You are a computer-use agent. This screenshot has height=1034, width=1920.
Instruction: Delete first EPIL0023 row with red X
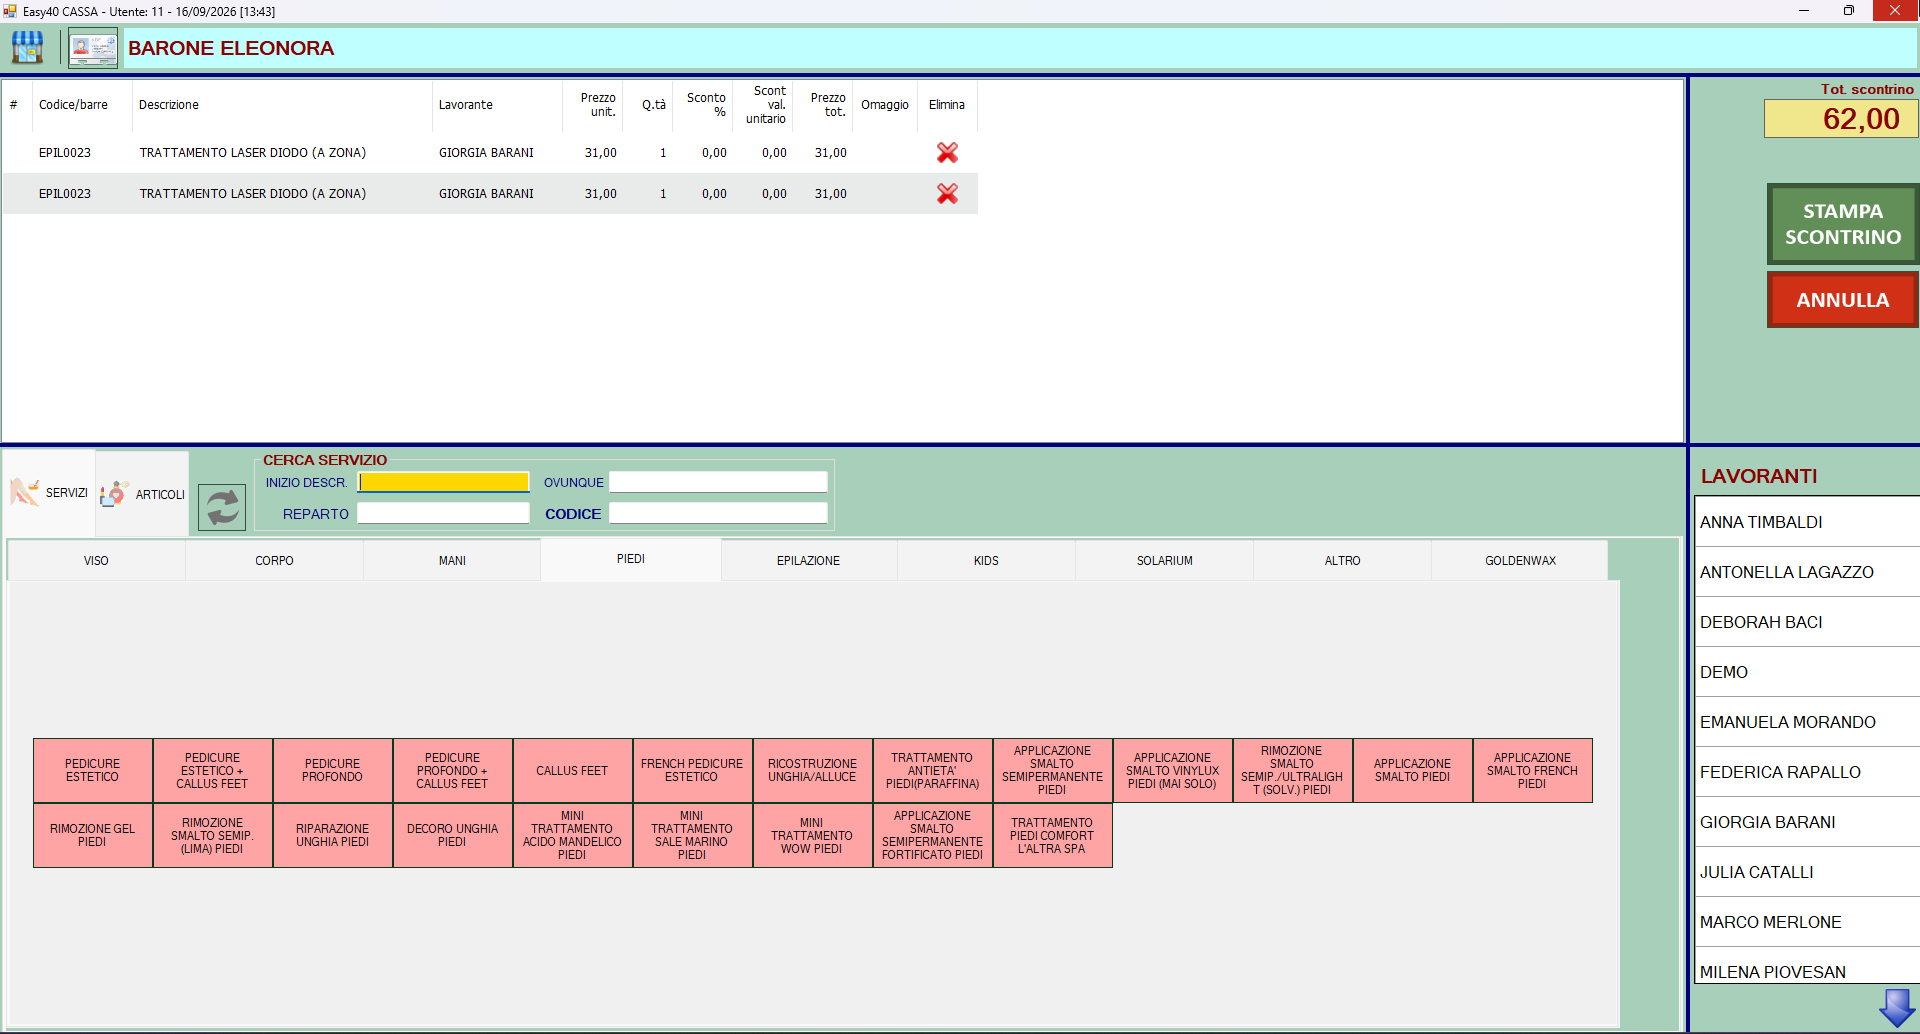point(947,153)
